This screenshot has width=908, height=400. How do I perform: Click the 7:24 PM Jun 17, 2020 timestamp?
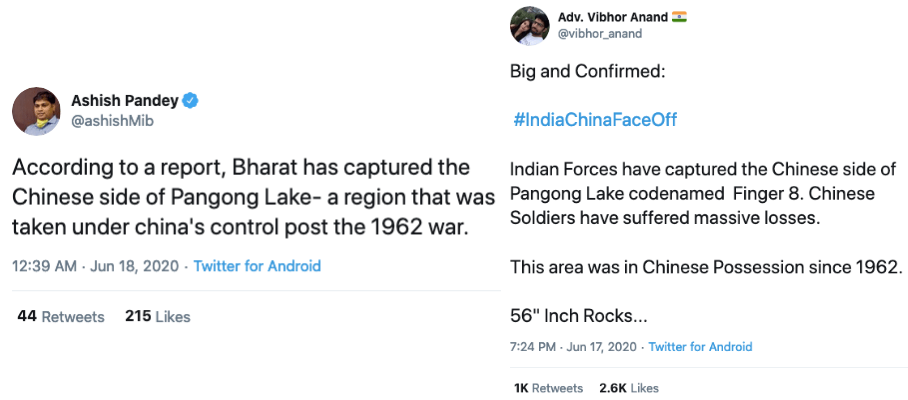click(575, 347)
